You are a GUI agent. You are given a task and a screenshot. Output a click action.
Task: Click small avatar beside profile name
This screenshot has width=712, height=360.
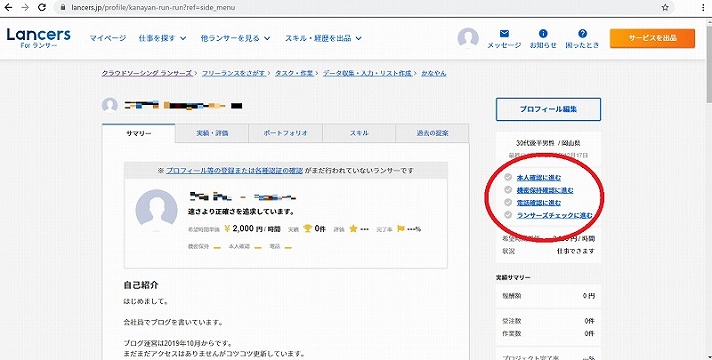coord(109,106)
